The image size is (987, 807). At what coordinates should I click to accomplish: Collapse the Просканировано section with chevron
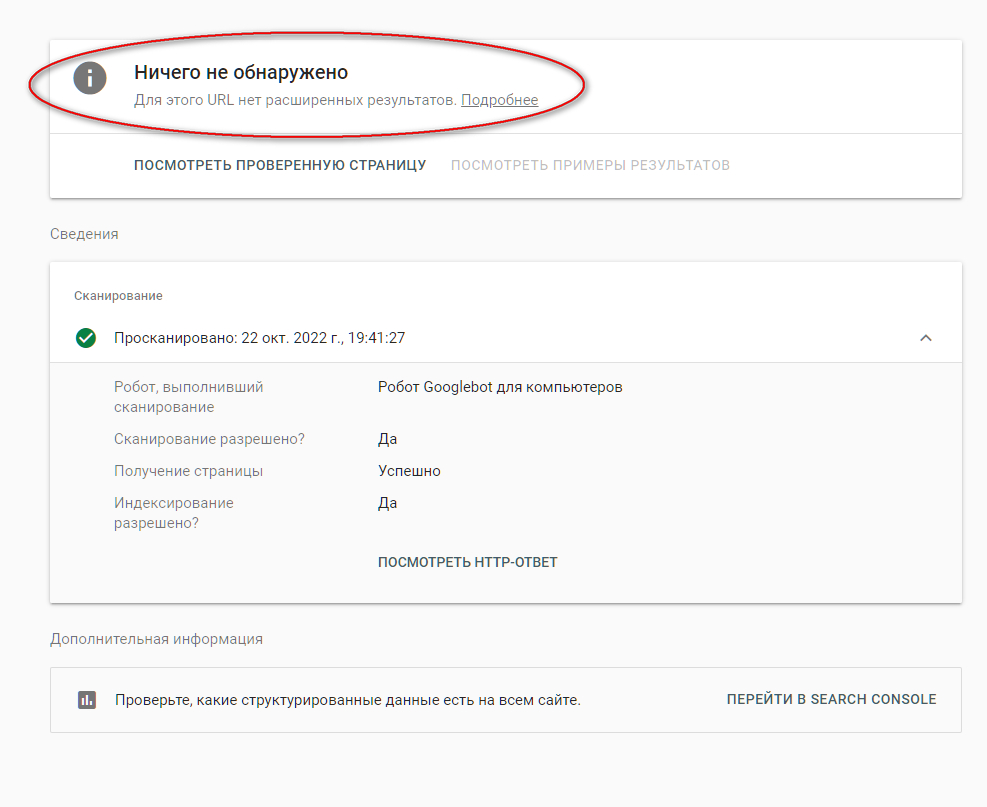(925, 338)
